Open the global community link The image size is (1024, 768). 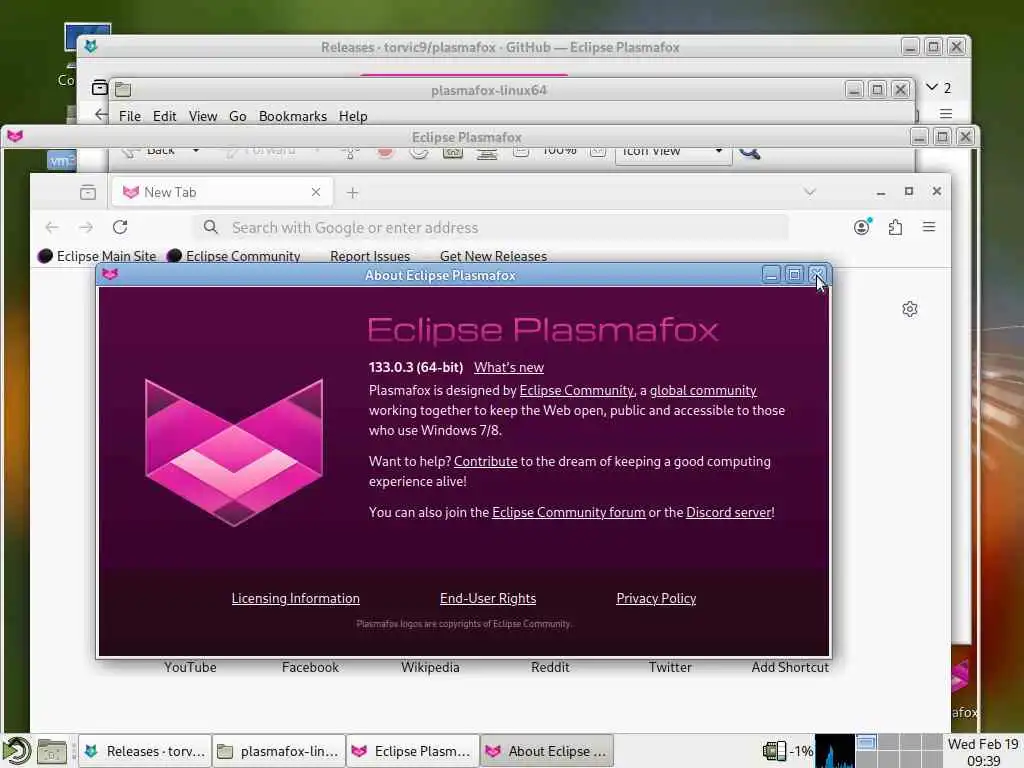coord(703,391)
